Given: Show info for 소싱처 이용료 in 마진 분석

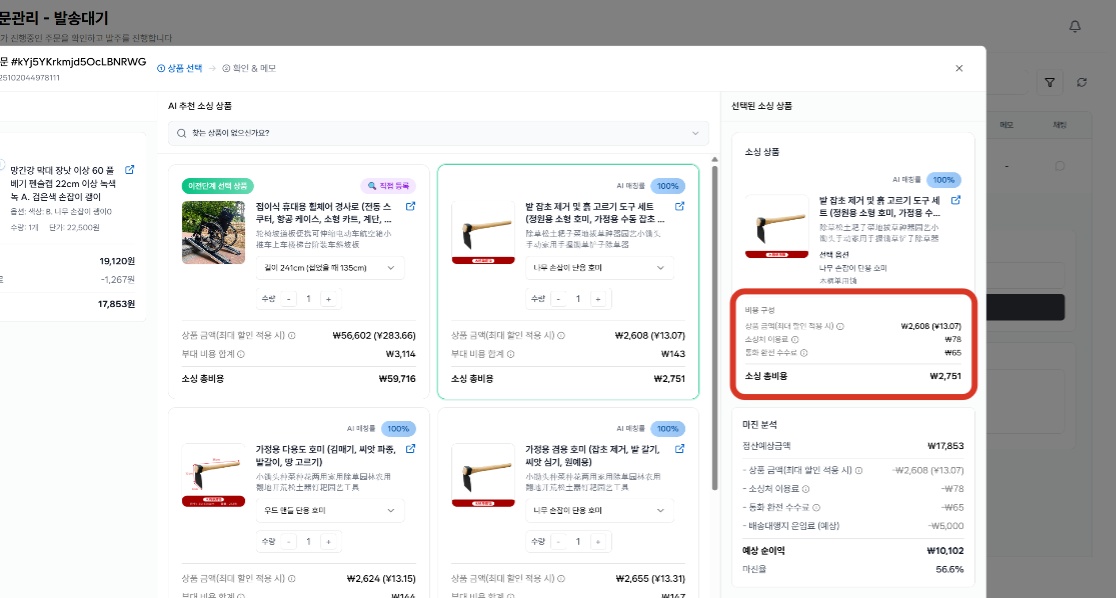Looking at the screenshot, I should coord(806,489).
